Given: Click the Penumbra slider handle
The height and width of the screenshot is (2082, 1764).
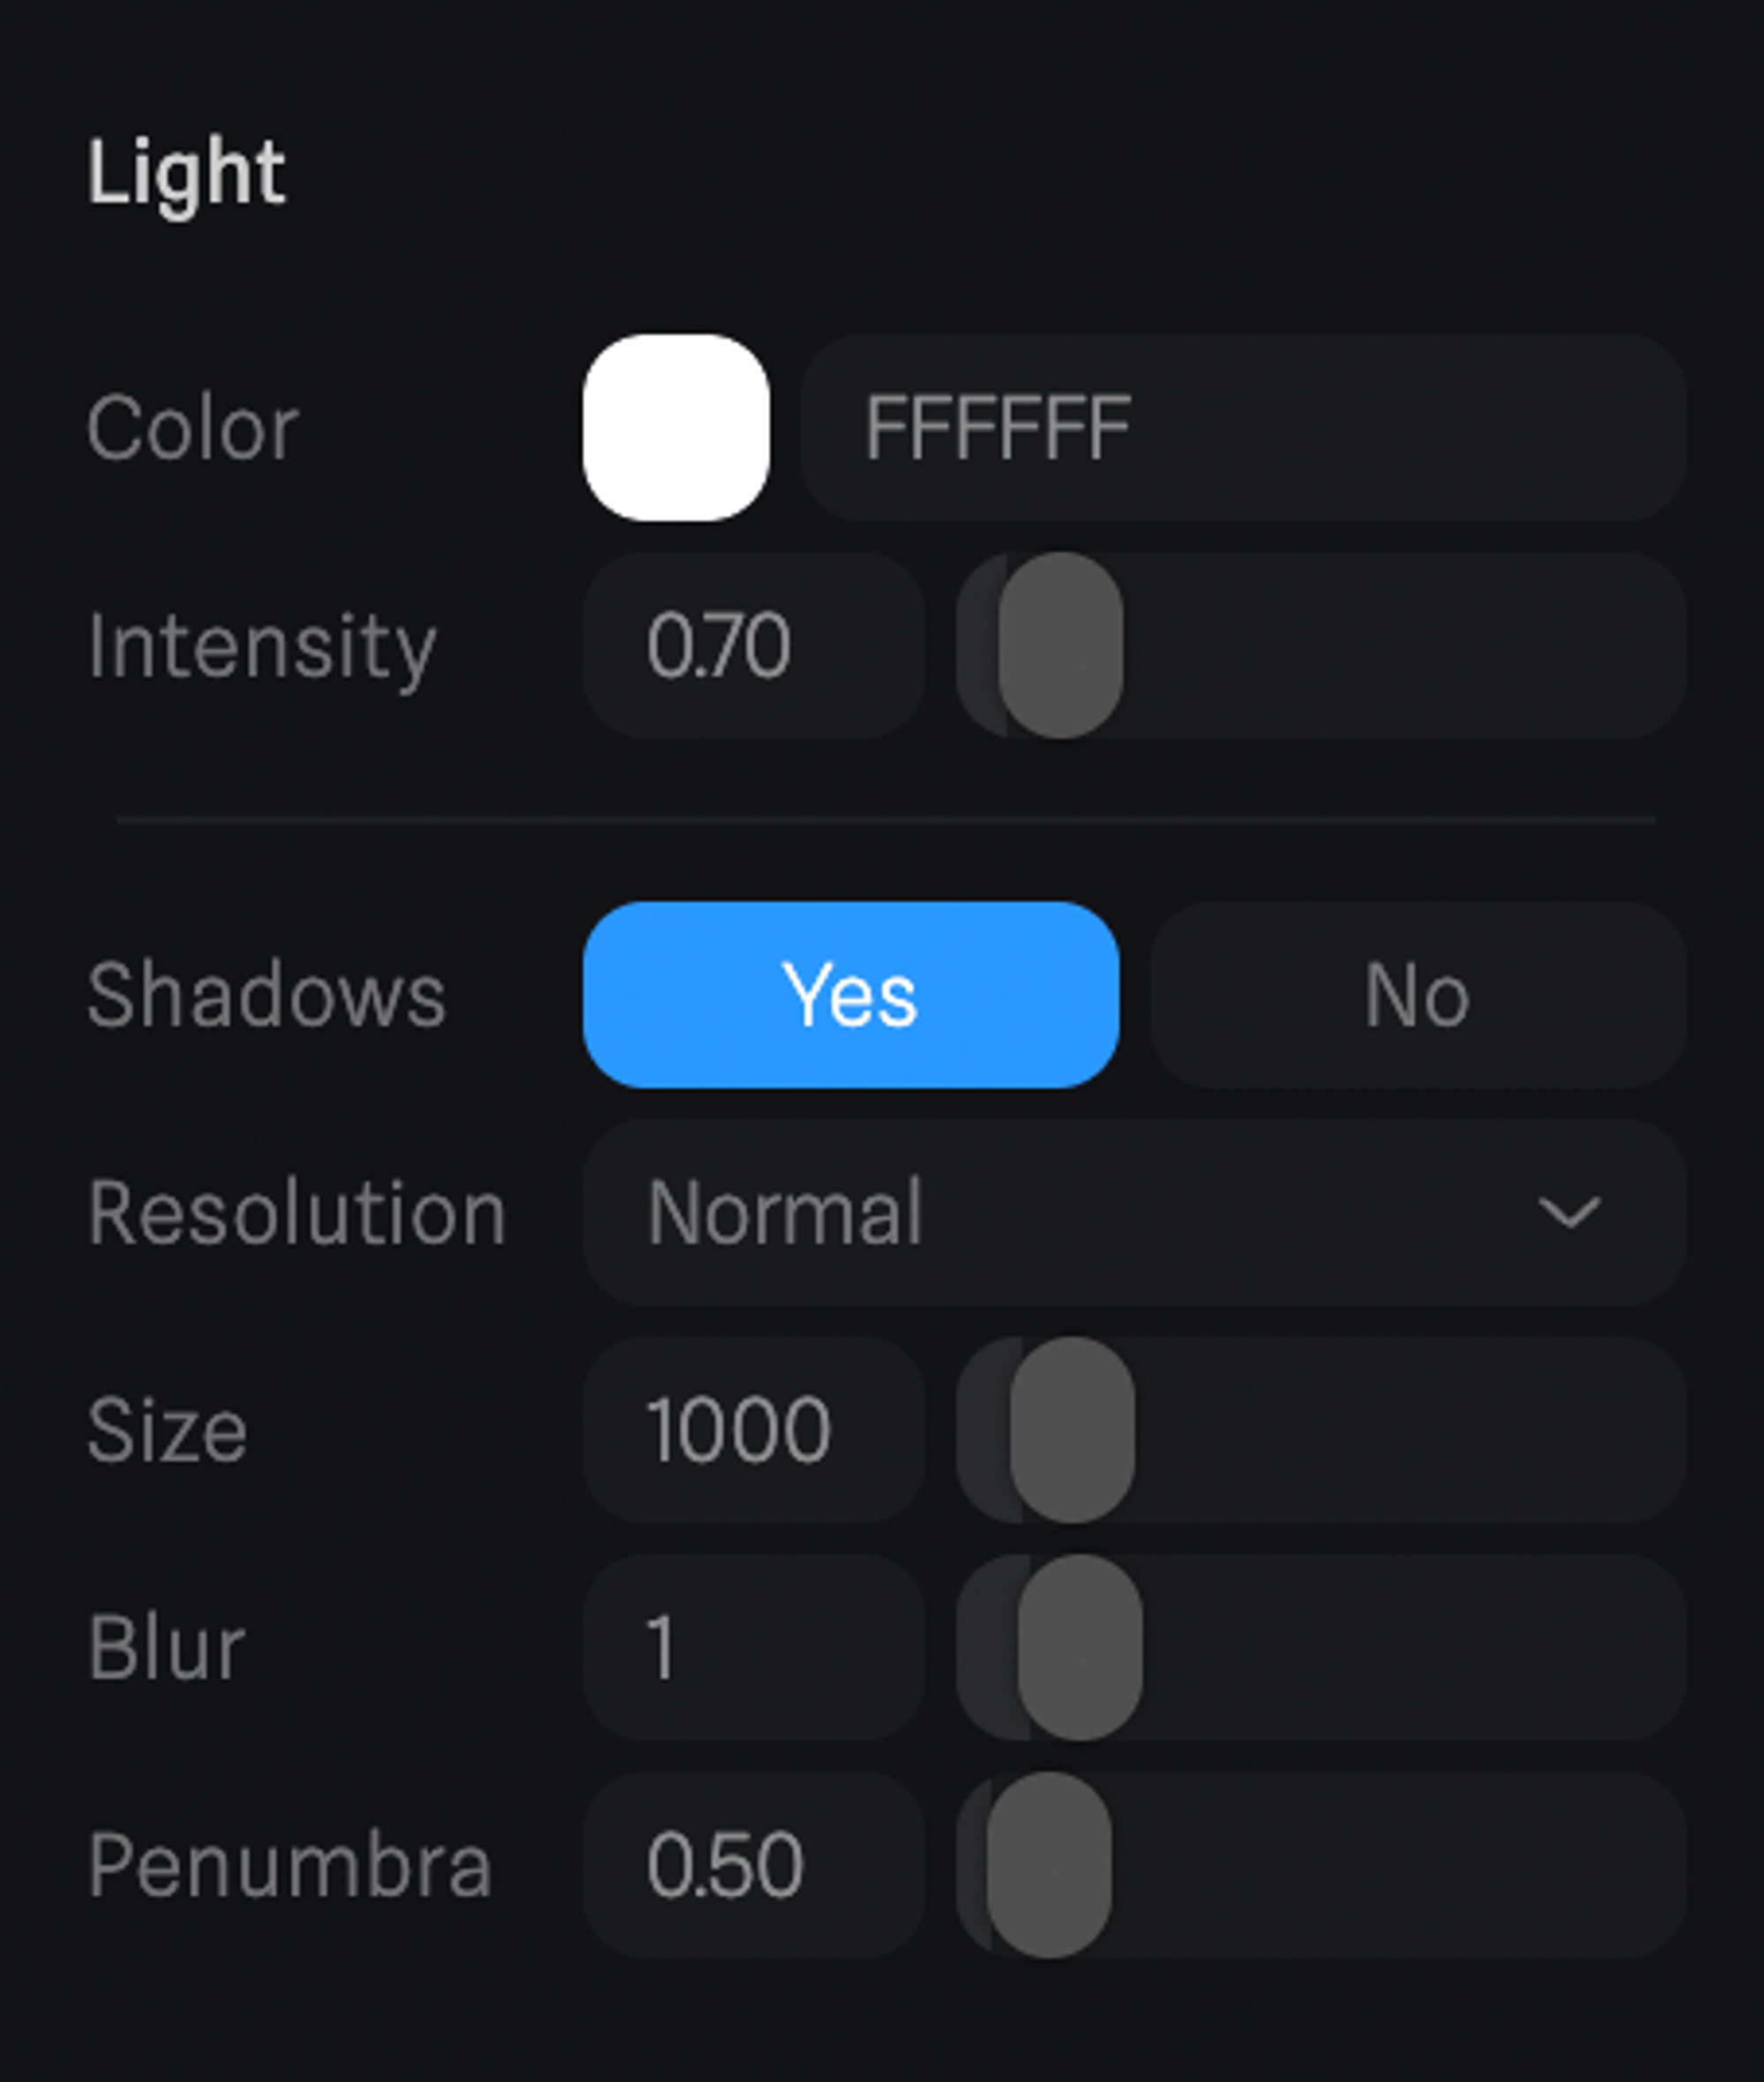Looking at the screenshot, I should [x=1049, y=1865].
